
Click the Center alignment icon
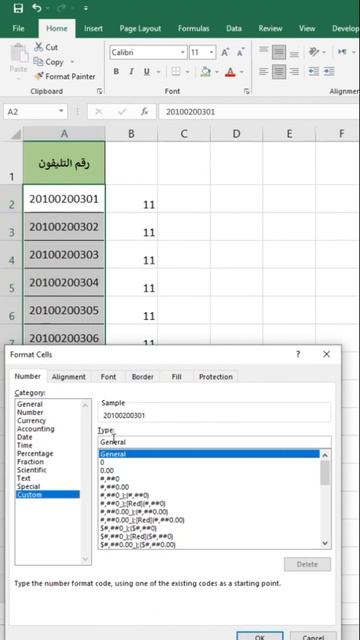coord(279,72)
